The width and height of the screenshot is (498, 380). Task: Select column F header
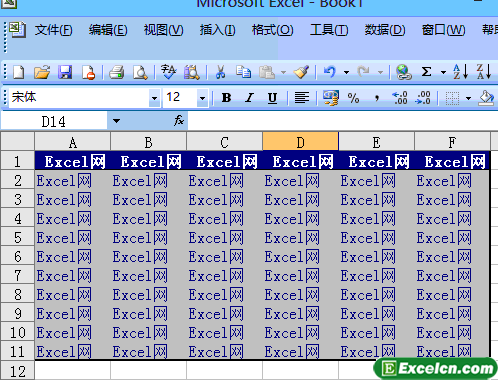(x=452, y=142)
